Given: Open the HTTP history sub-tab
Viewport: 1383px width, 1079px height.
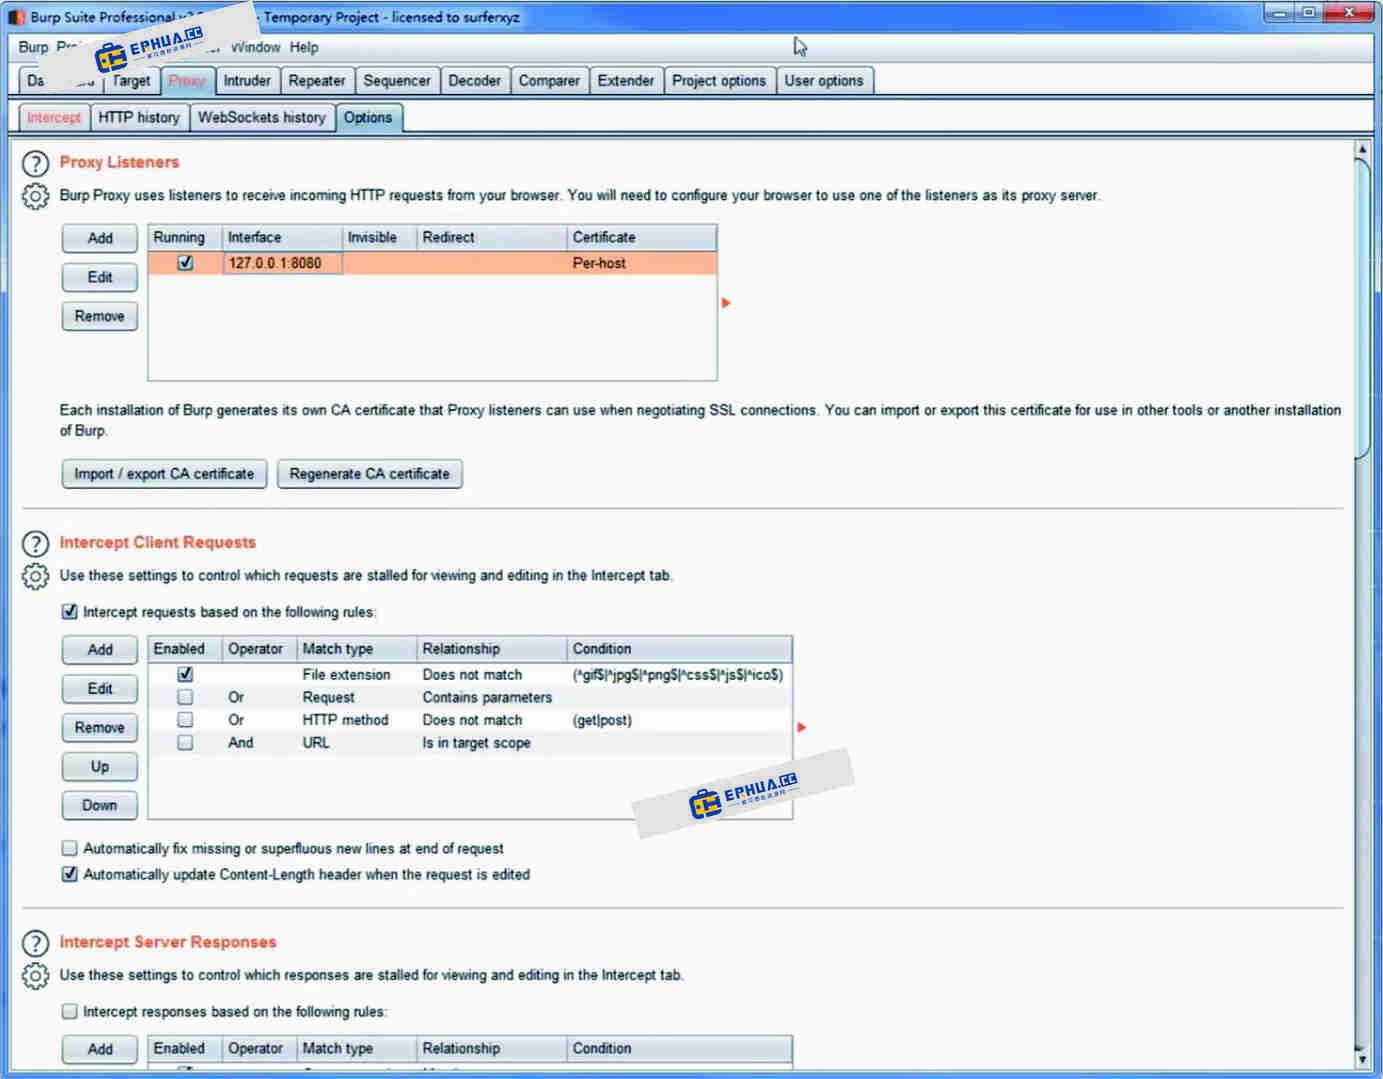Looking at the screenshot, I should [x=139, y=118].
